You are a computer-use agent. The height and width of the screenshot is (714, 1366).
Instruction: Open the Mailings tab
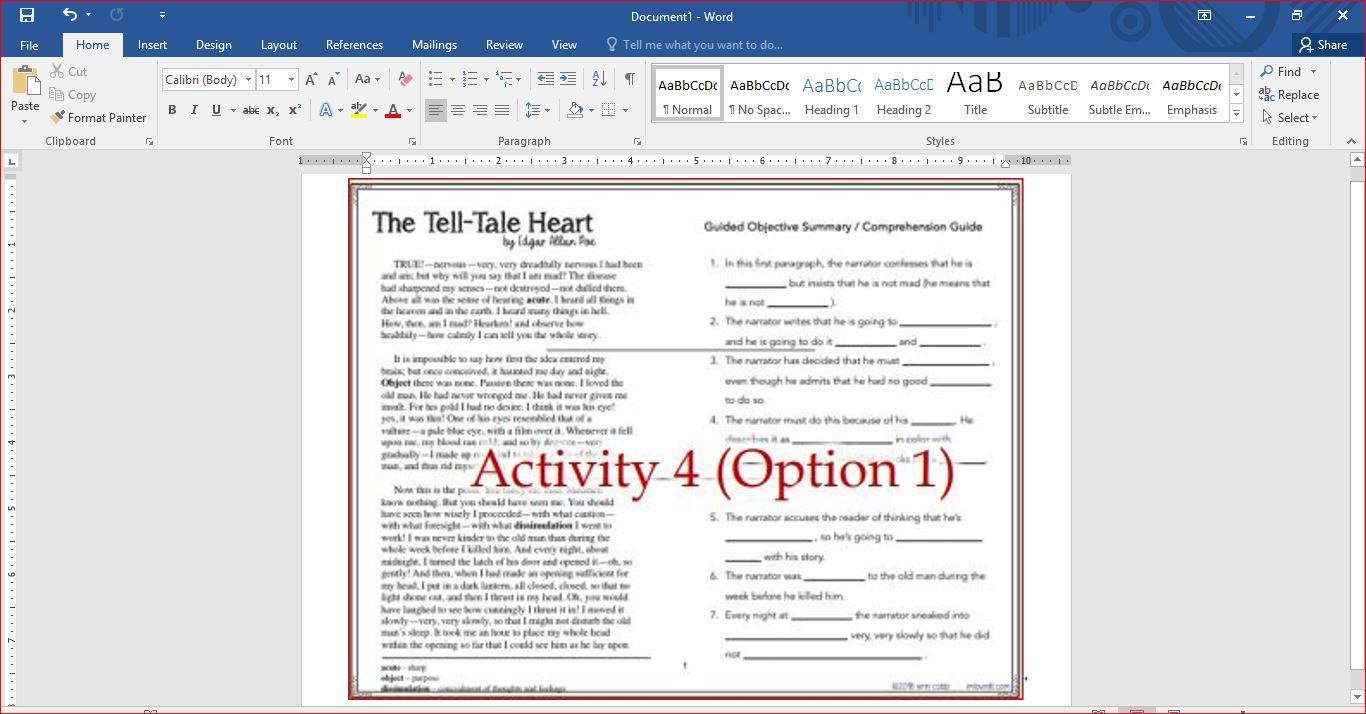click(x=434, y=45)
